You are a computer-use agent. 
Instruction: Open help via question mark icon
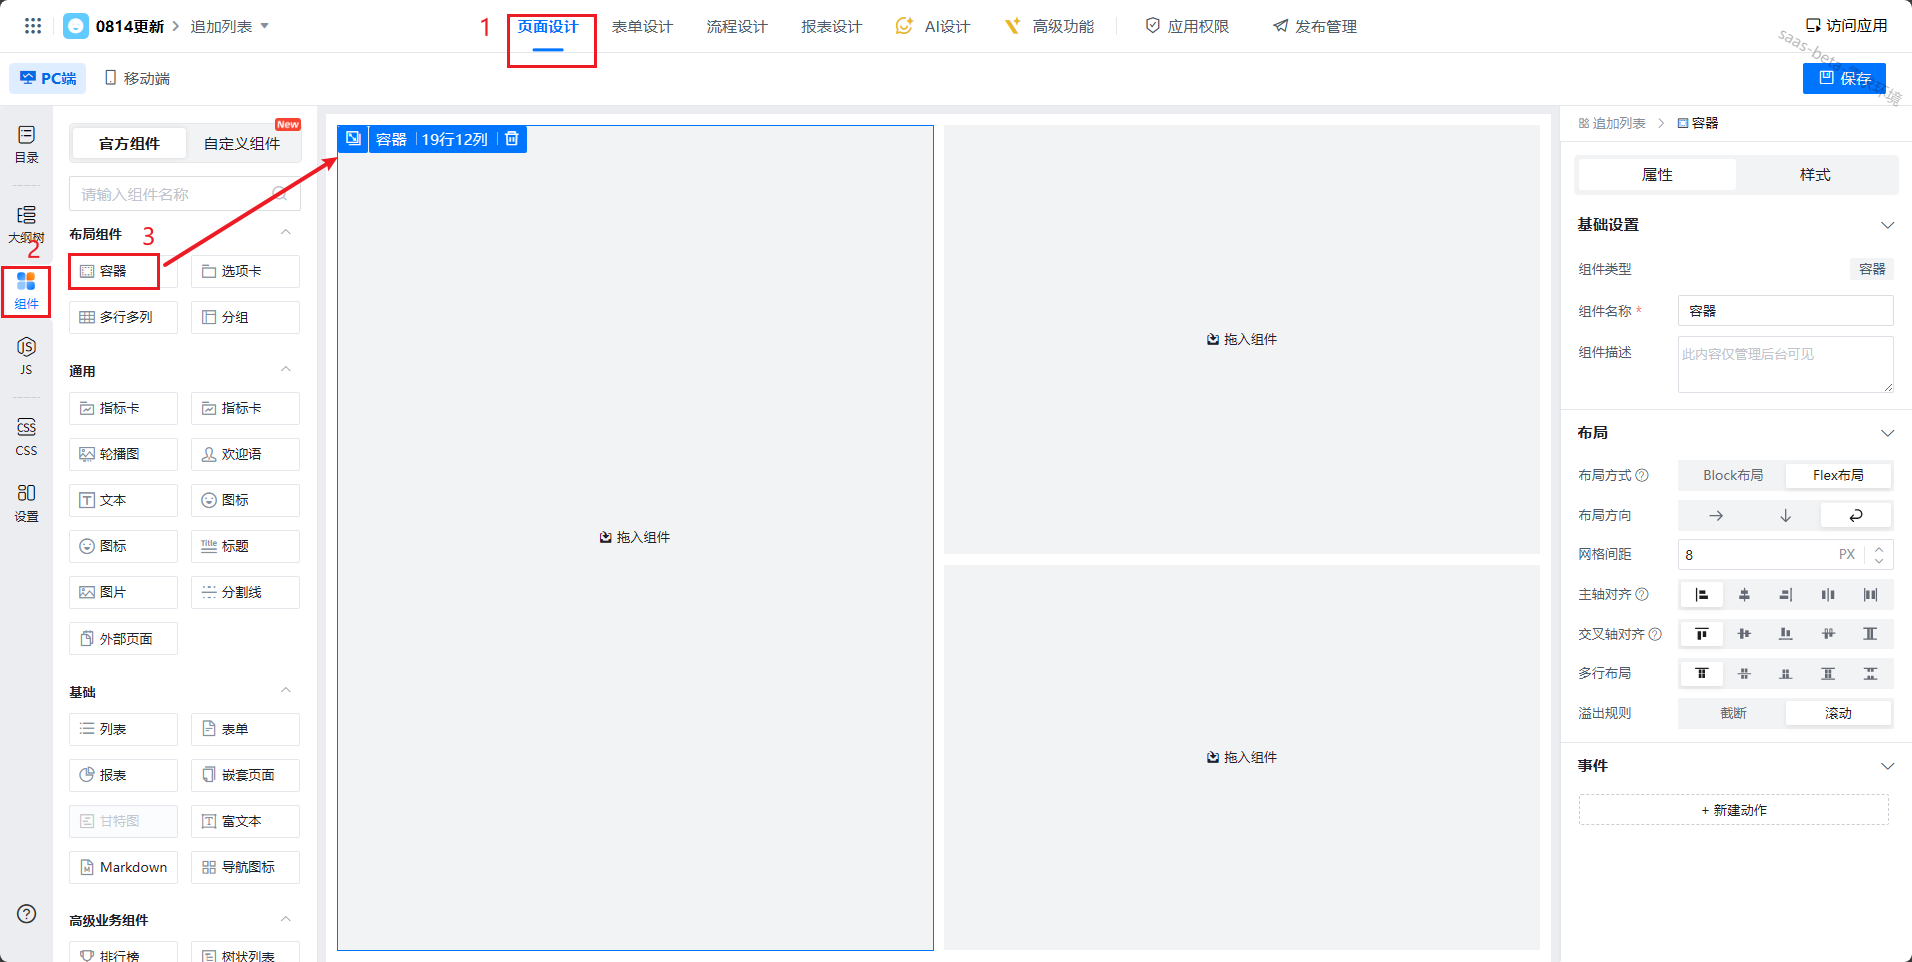[27, 914]
